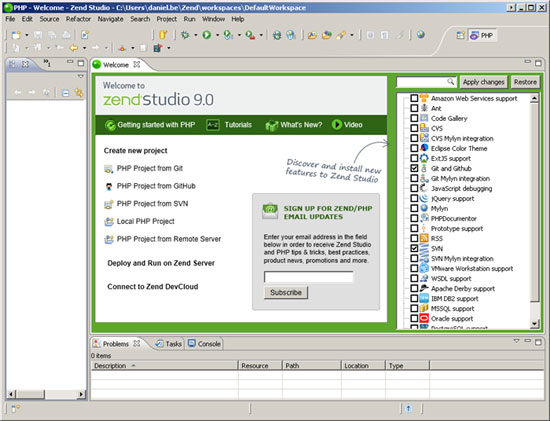
Task: Click the Local PHP Project icon
Action: pos(109,222)
